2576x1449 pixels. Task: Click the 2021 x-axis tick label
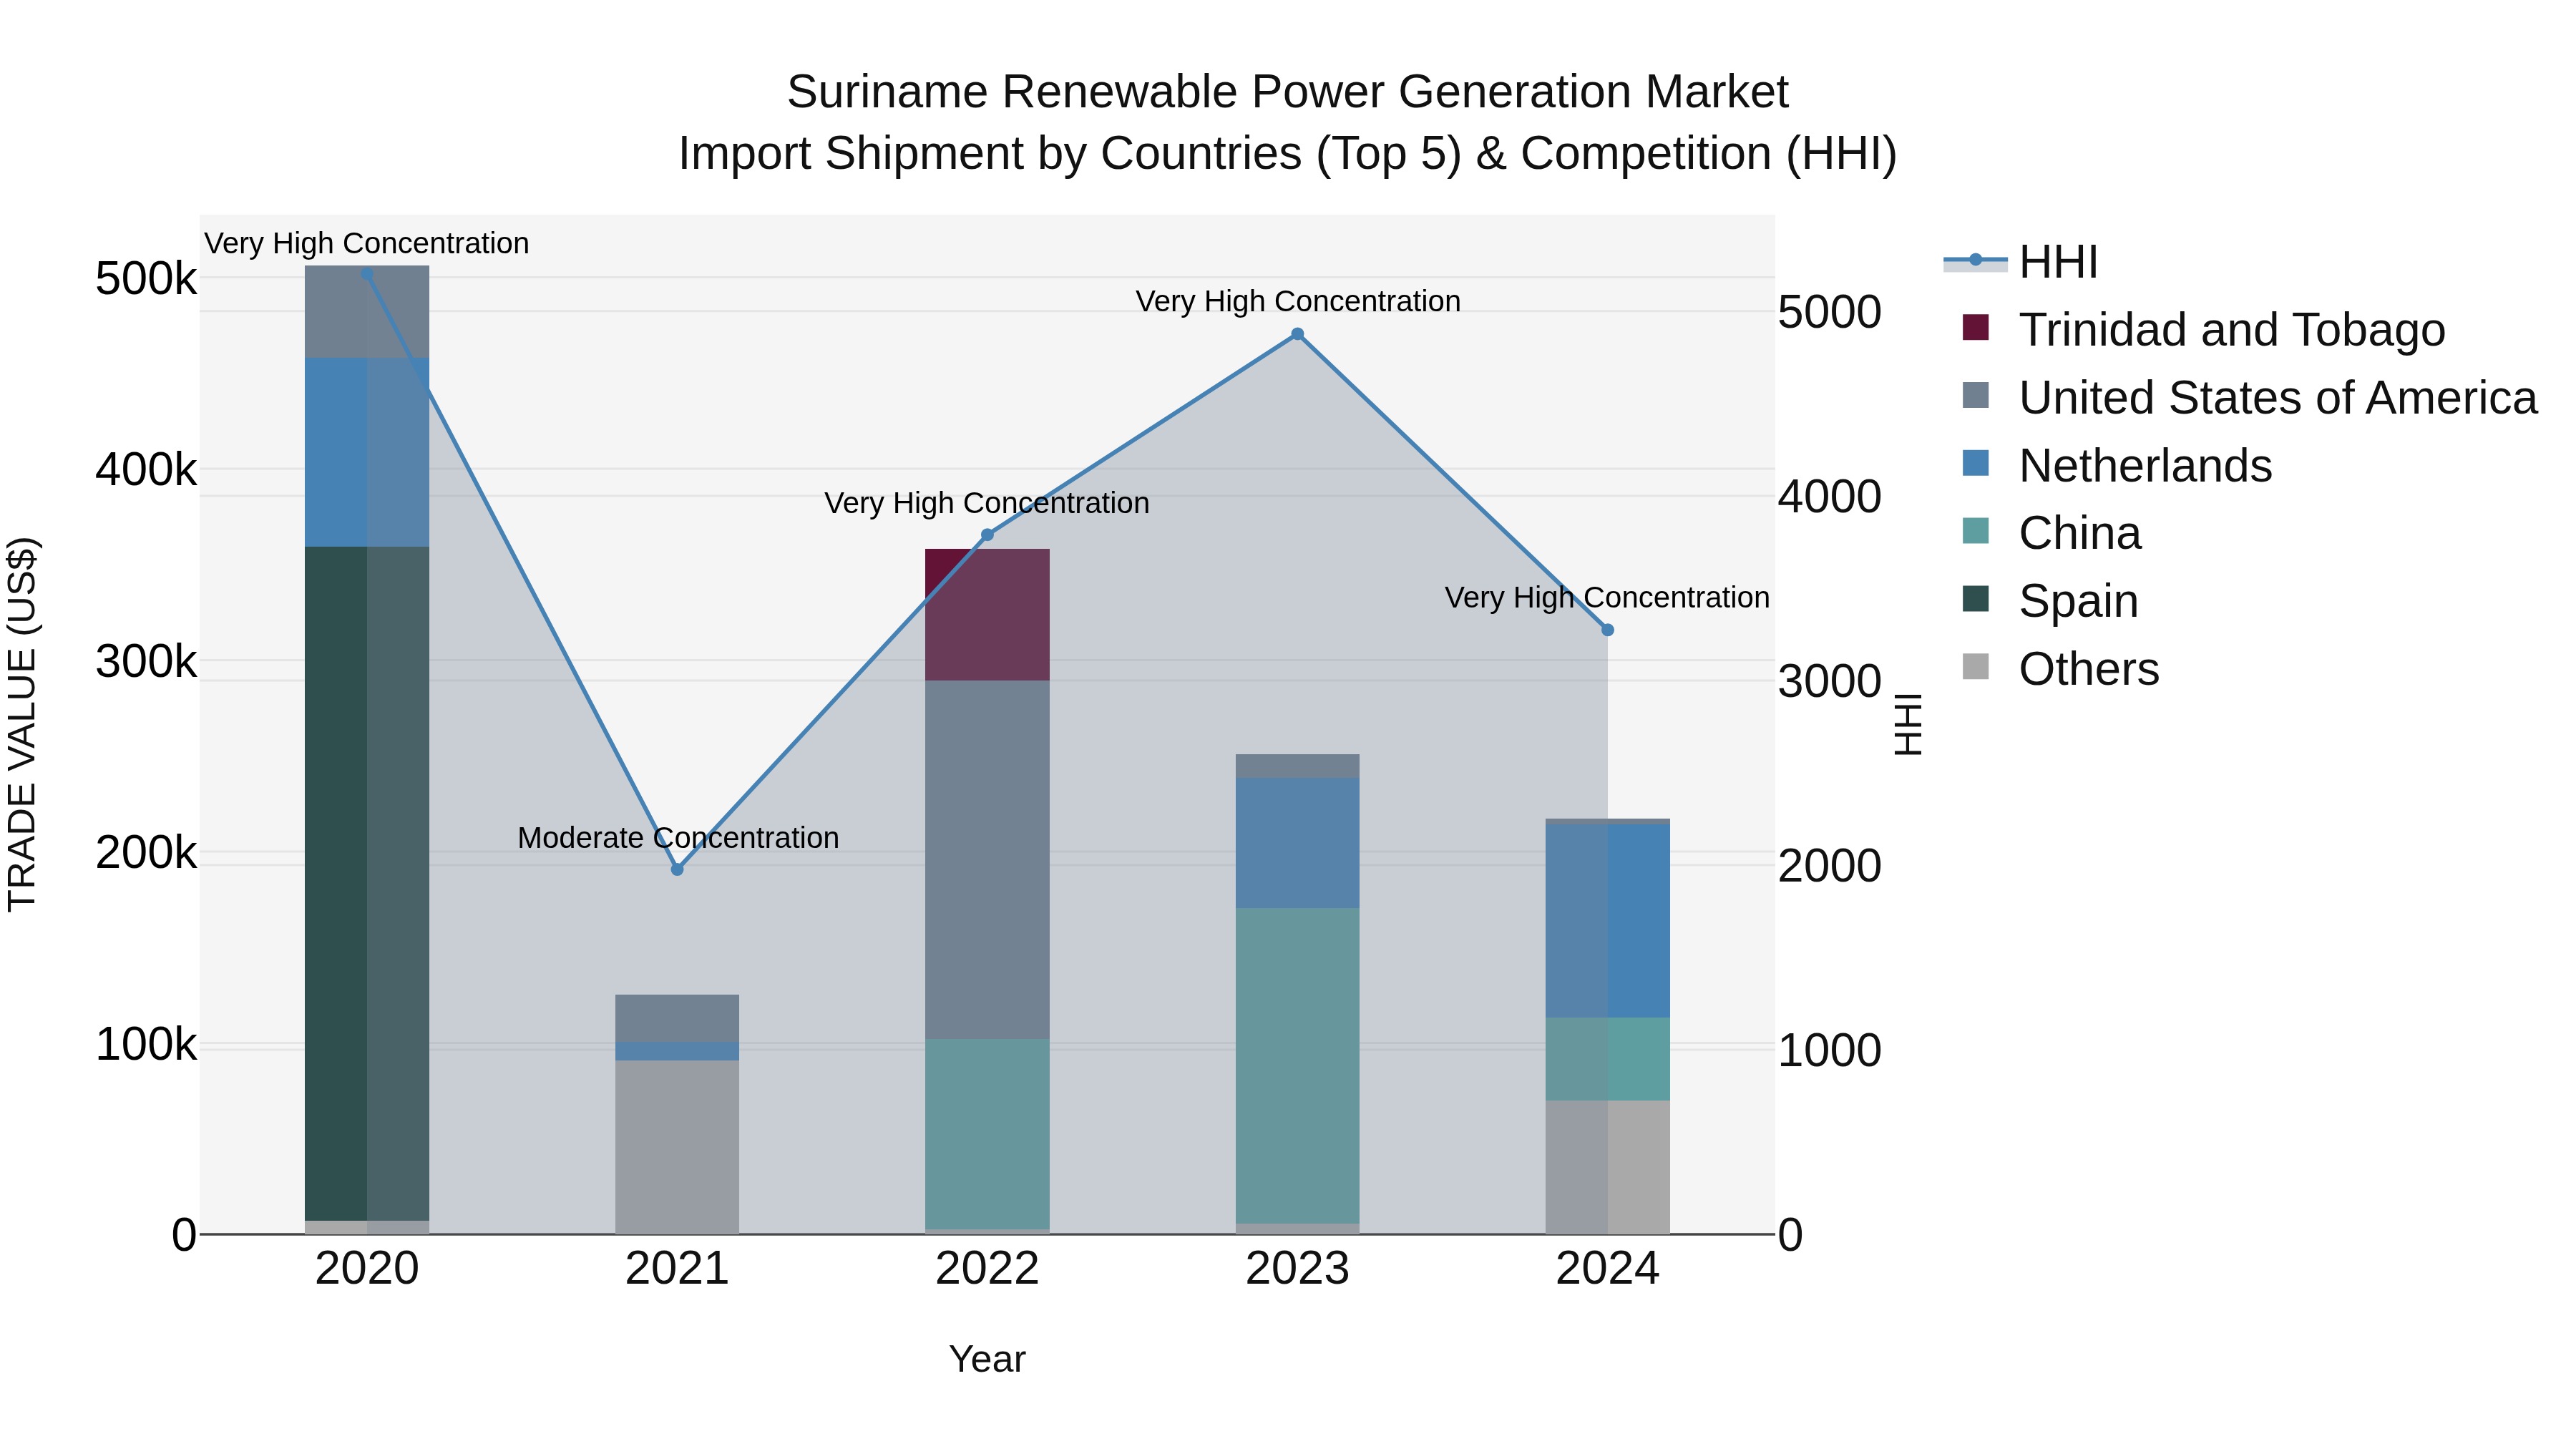[x=677, y=1269]
